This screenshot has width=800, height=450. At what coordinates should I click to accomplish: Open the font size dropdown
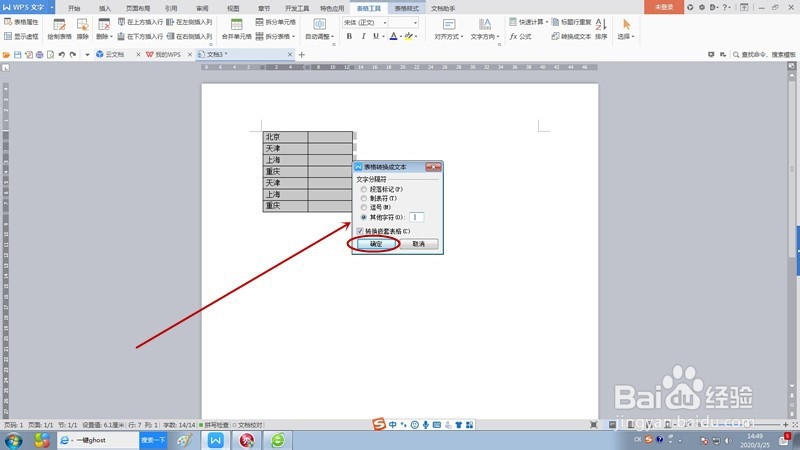click(x=415, y=22)
